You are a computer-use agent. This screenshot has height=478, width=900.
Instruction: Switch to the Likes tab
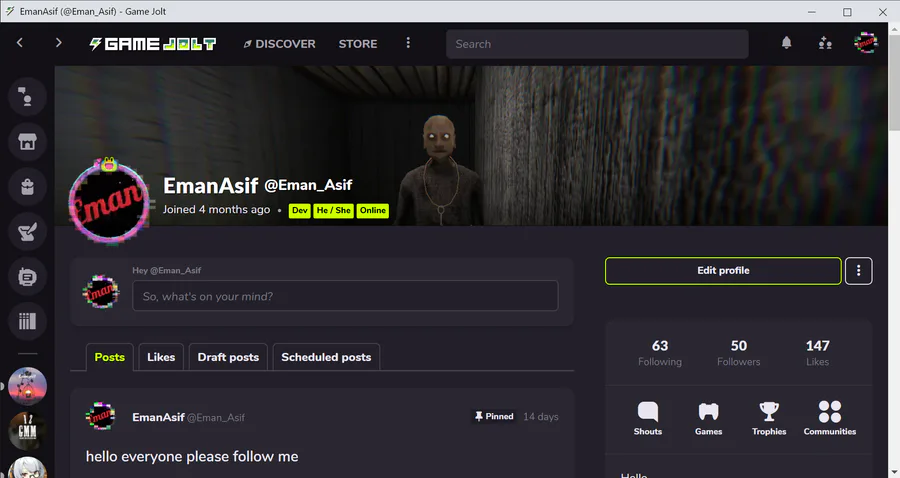161,357
